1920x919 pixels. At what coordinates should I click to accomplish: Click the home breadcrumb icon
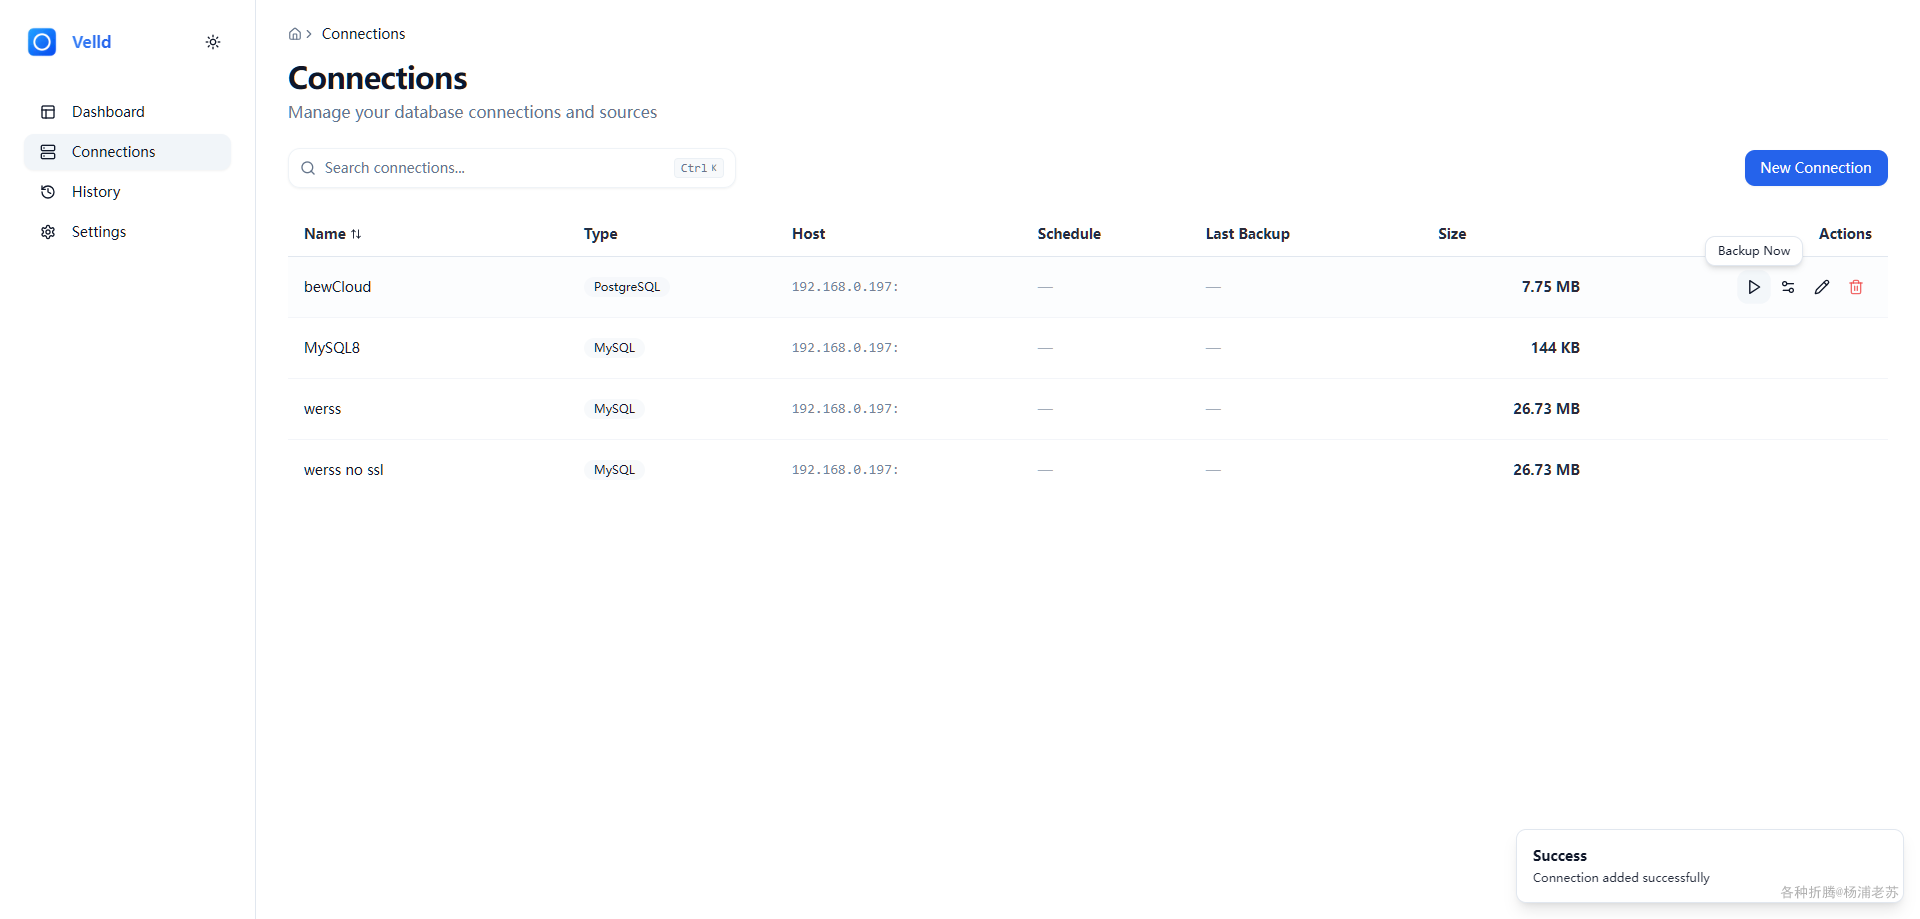[x=295, y=34]
